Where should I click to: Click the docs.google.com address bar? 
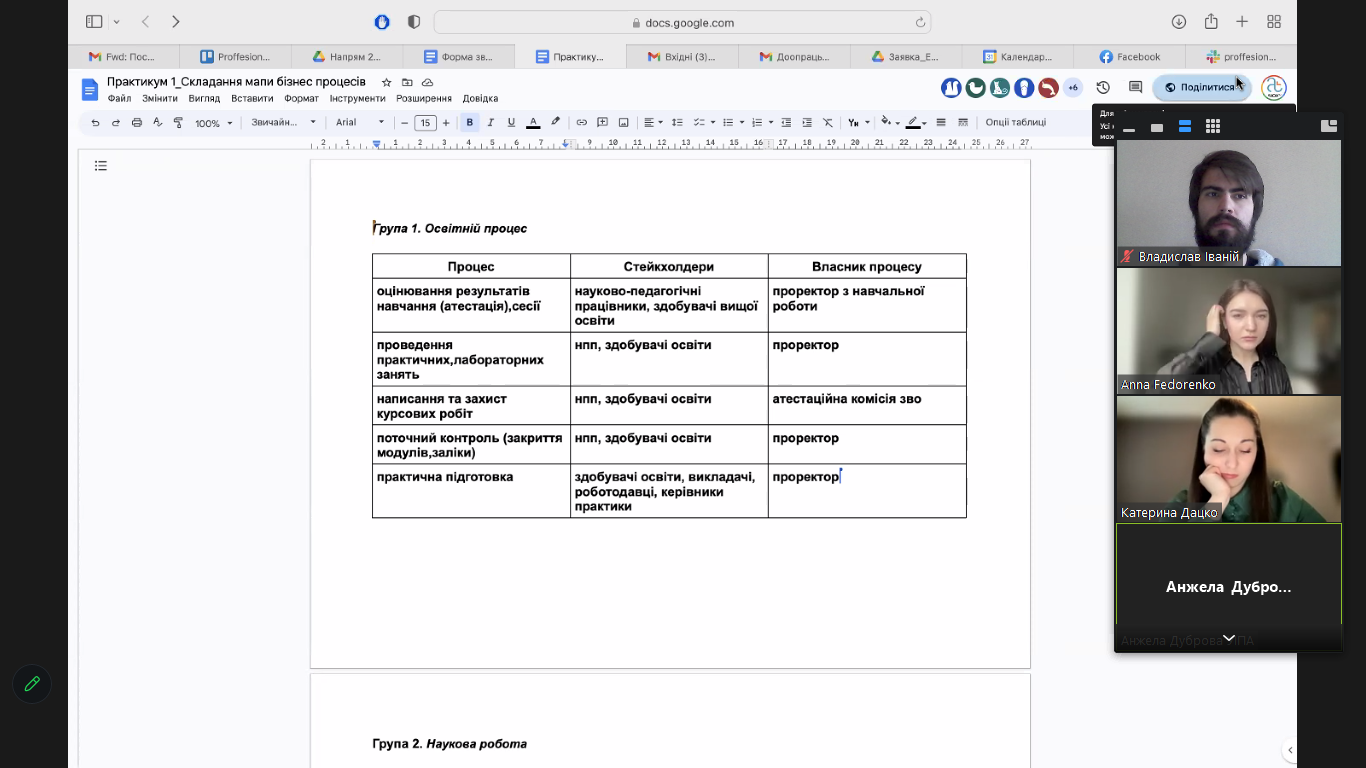point(683,22)
